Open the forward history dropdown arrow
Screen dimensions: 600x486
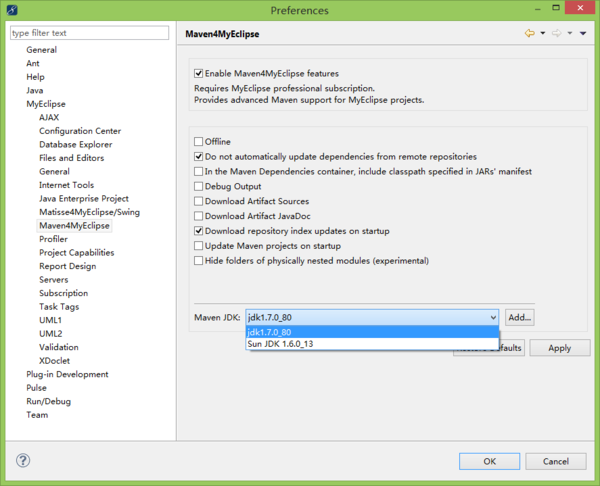pos(570,33)
